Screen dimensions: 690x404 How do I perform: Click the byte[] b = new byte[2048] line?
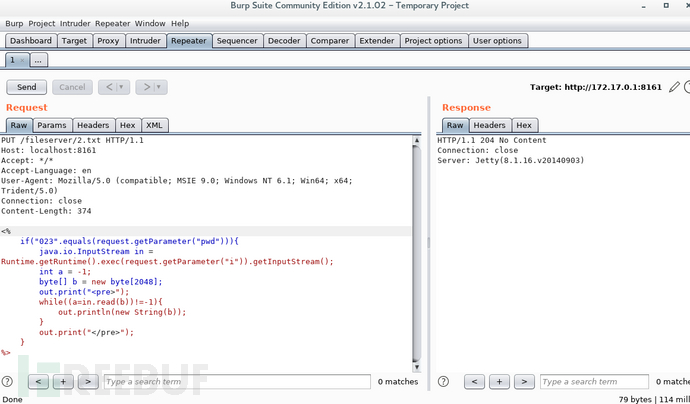click(x=101, y=282)
